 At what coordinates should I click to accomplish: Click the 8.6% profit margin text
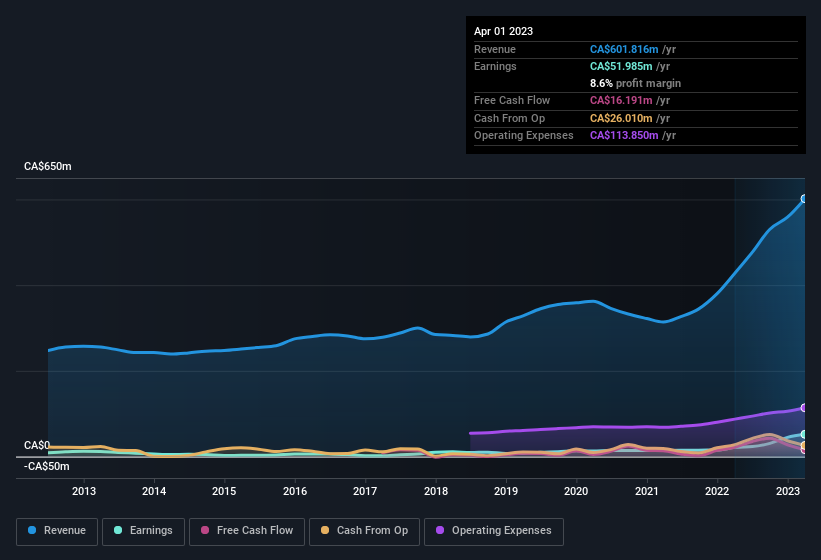(635, 83)
